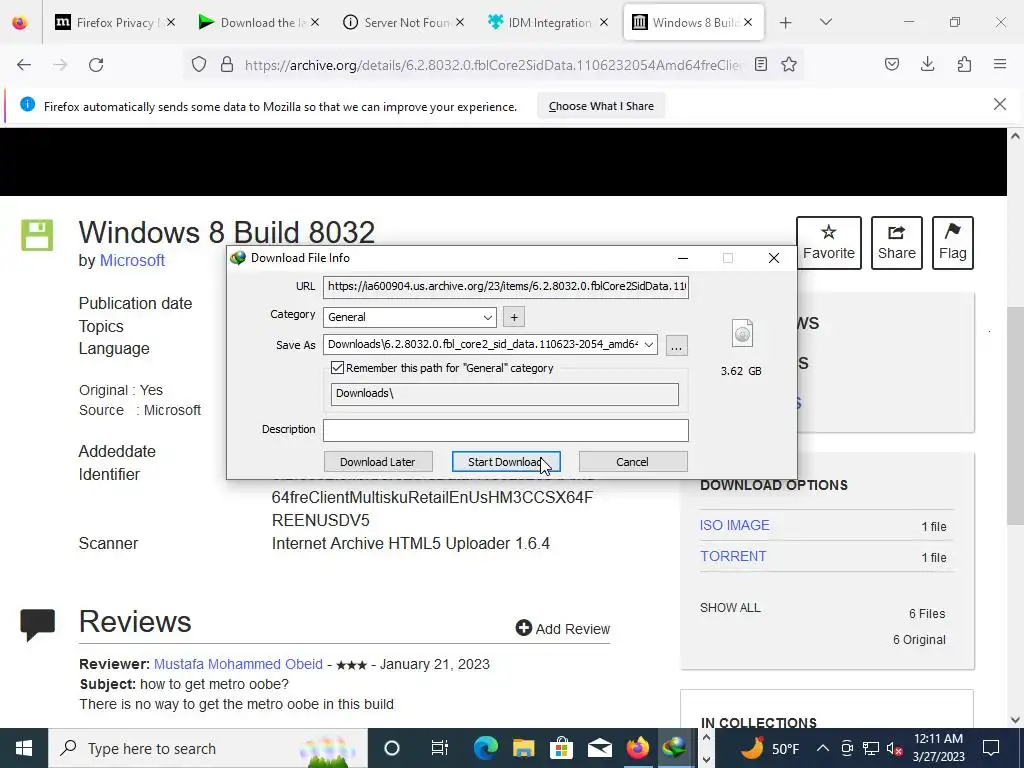Open Windows Start menu
The image size is (1024, 768).
(x=24, y=748)
